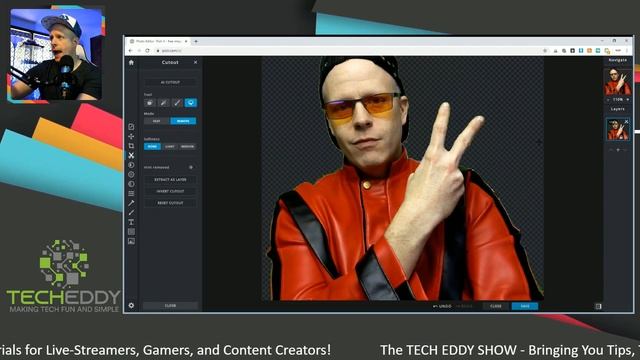Click the browser address bar

click(351, 51)
